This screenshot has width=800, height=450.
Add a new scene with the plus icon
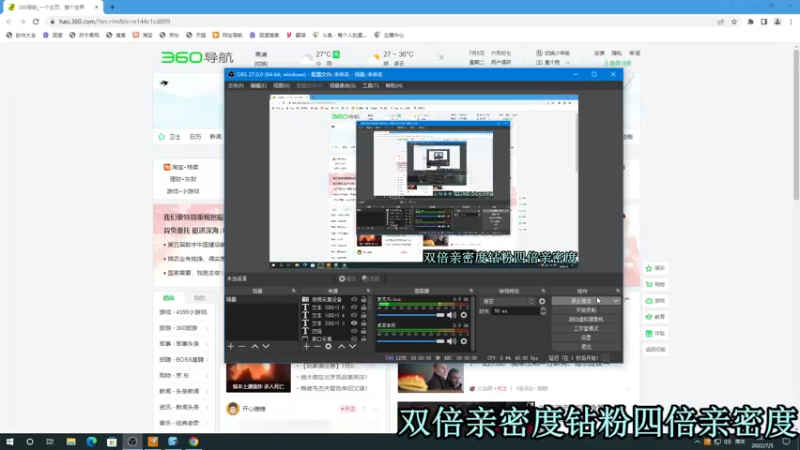(x=231, y=346)
